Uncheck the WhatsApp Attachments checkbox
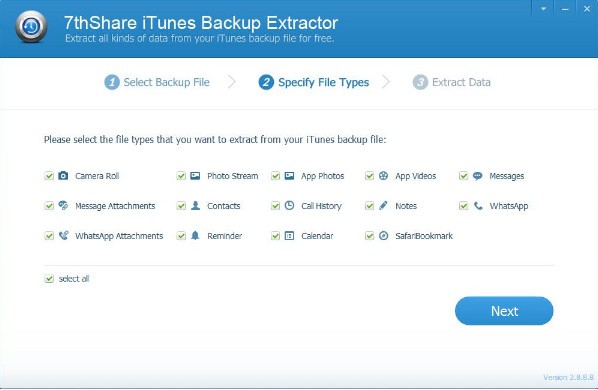Image resolution: width=598 pixels, height=390 pixels. [x=49, y=236]
